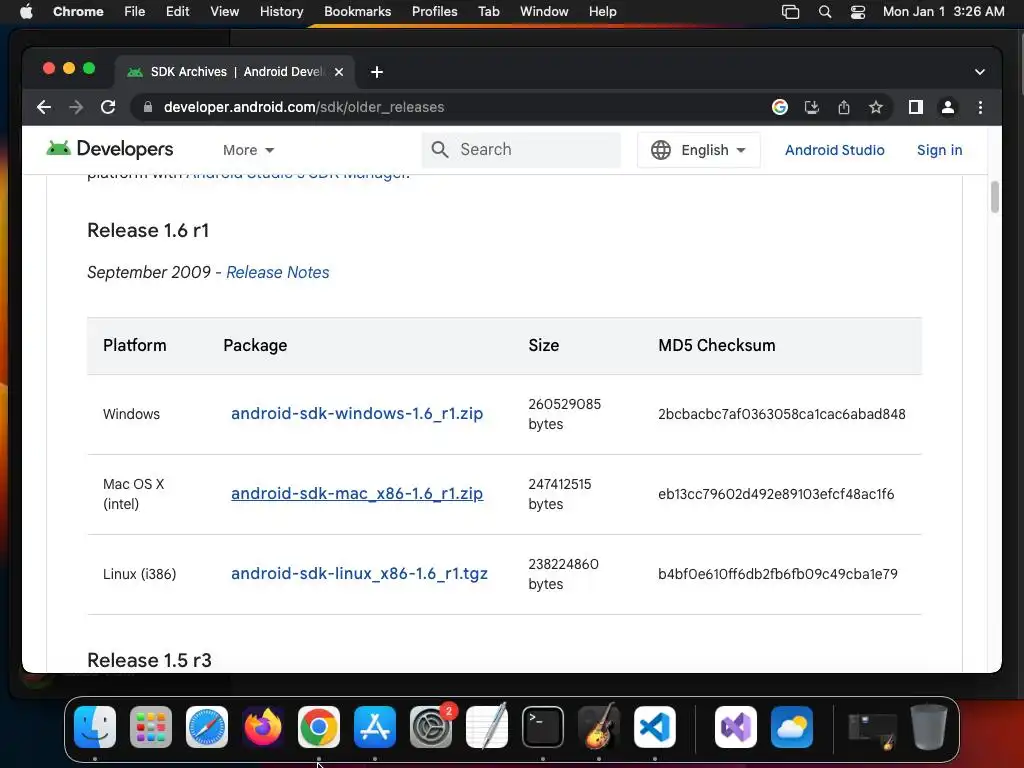
Task: Click the Sign in link
Action: click(x=939, y=150)
